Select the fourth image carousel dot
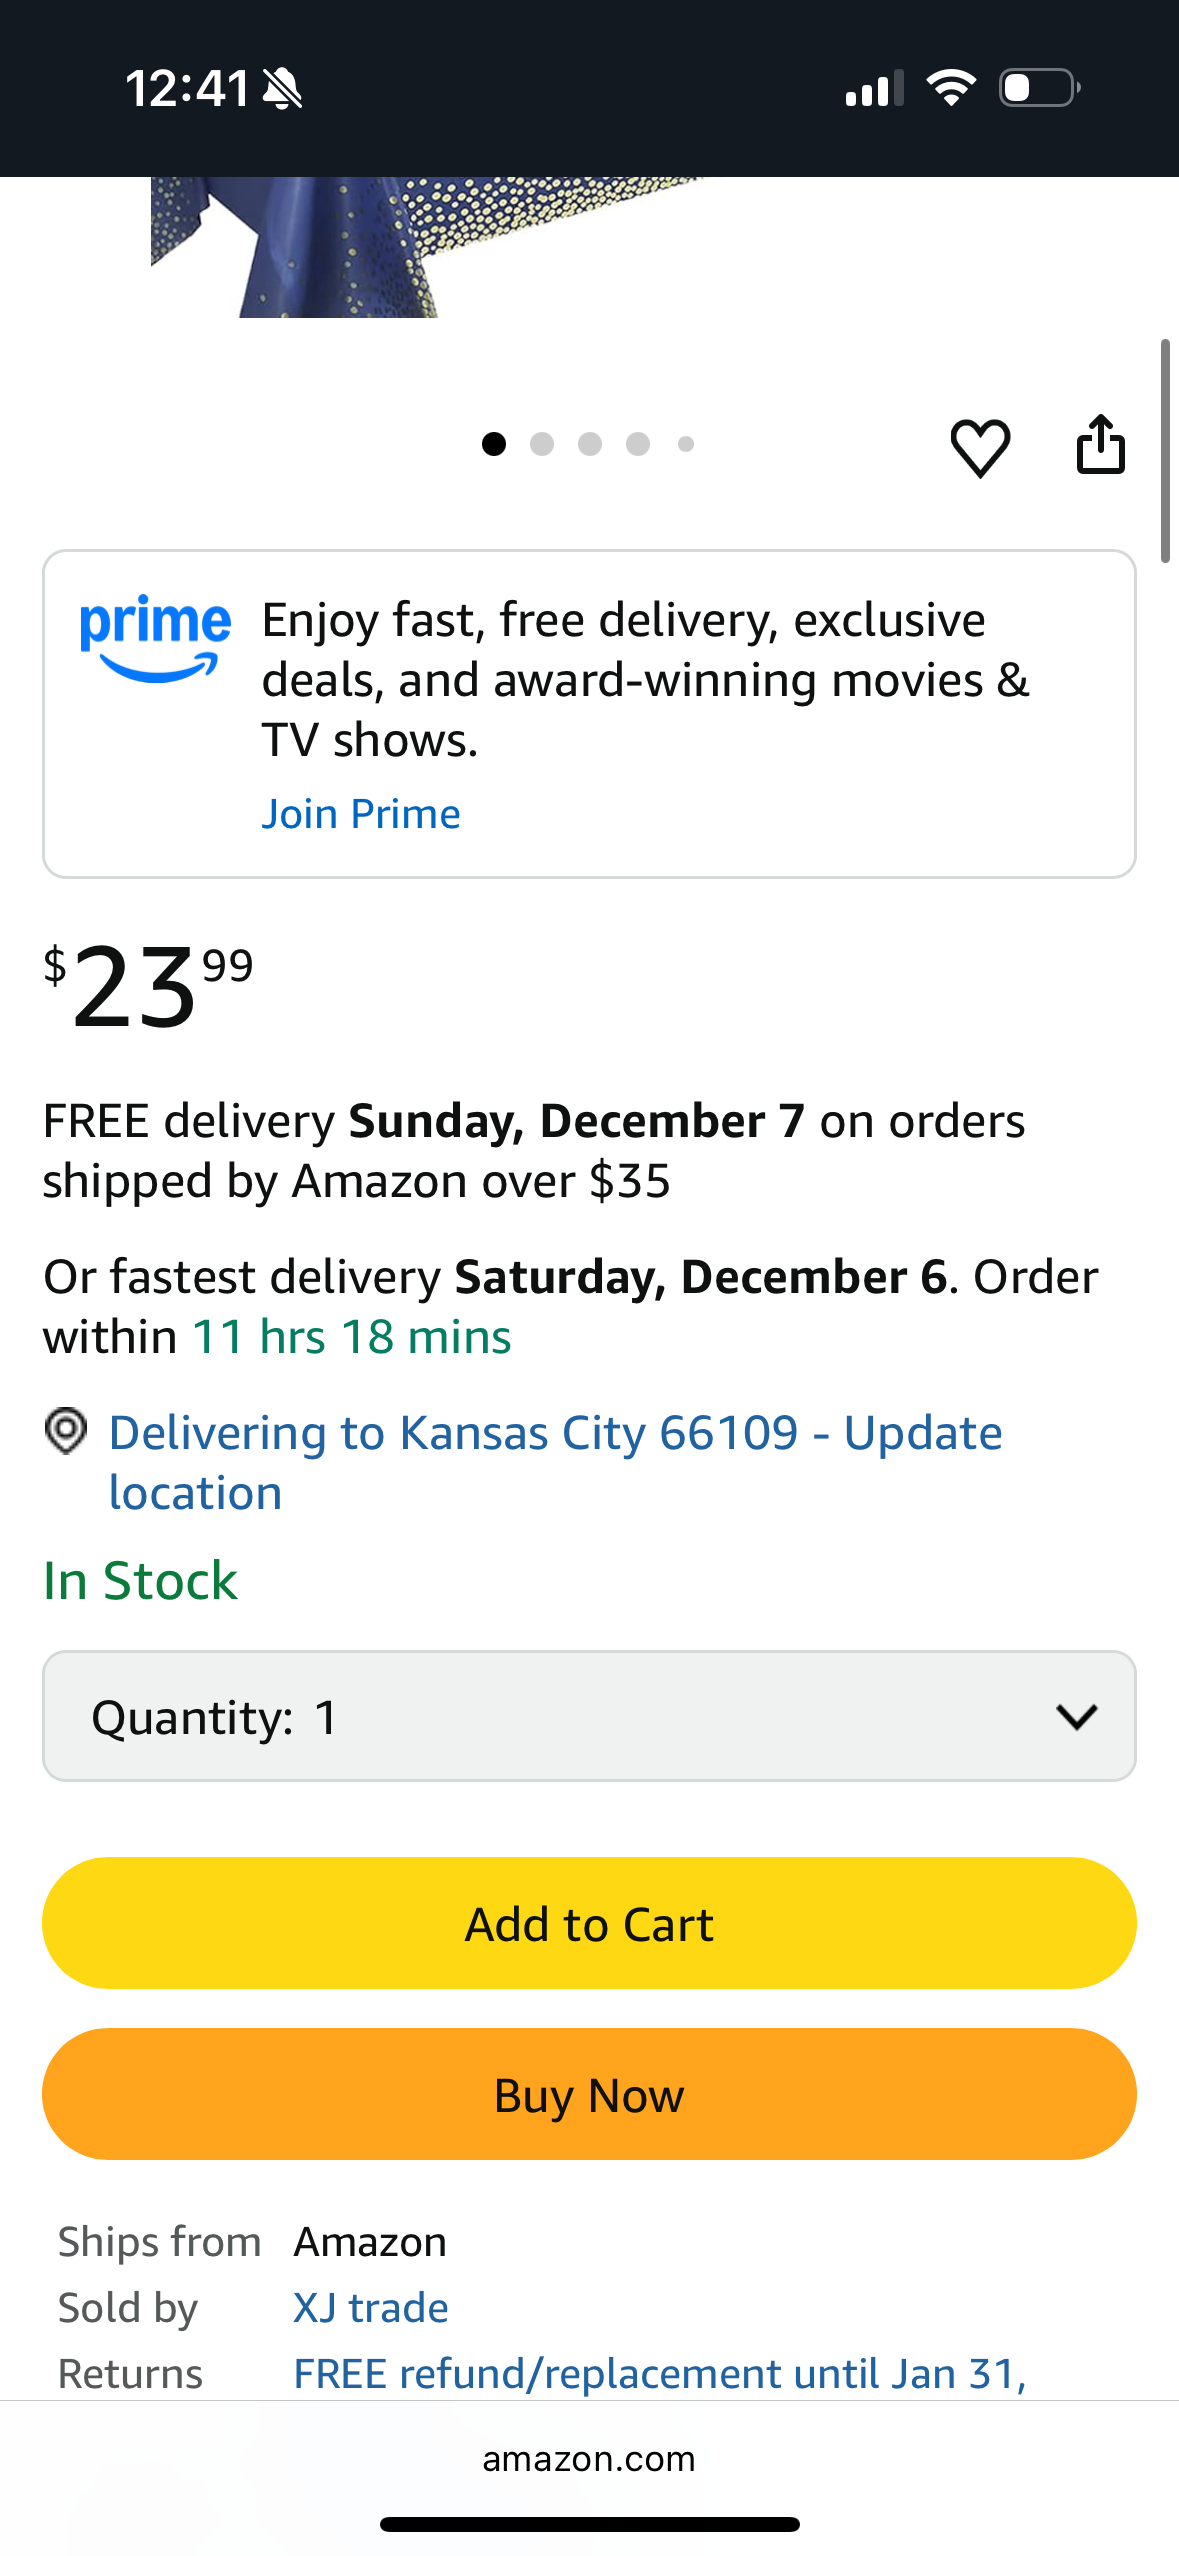Viewport: 1179px width, 2556px height. coord(638,444)
